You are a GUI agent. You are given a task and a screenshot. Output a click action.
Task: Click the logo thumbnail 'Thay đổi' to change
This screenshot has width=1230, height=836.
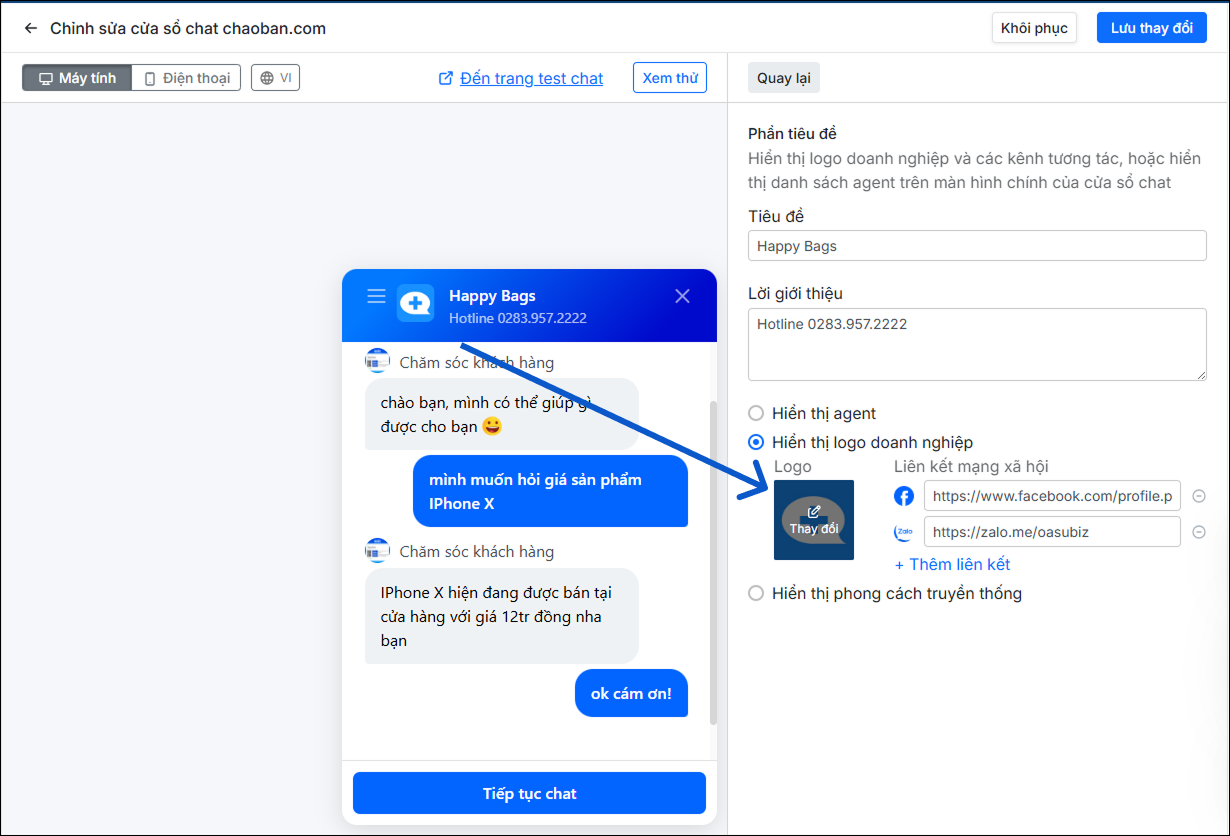click(814, 520)
